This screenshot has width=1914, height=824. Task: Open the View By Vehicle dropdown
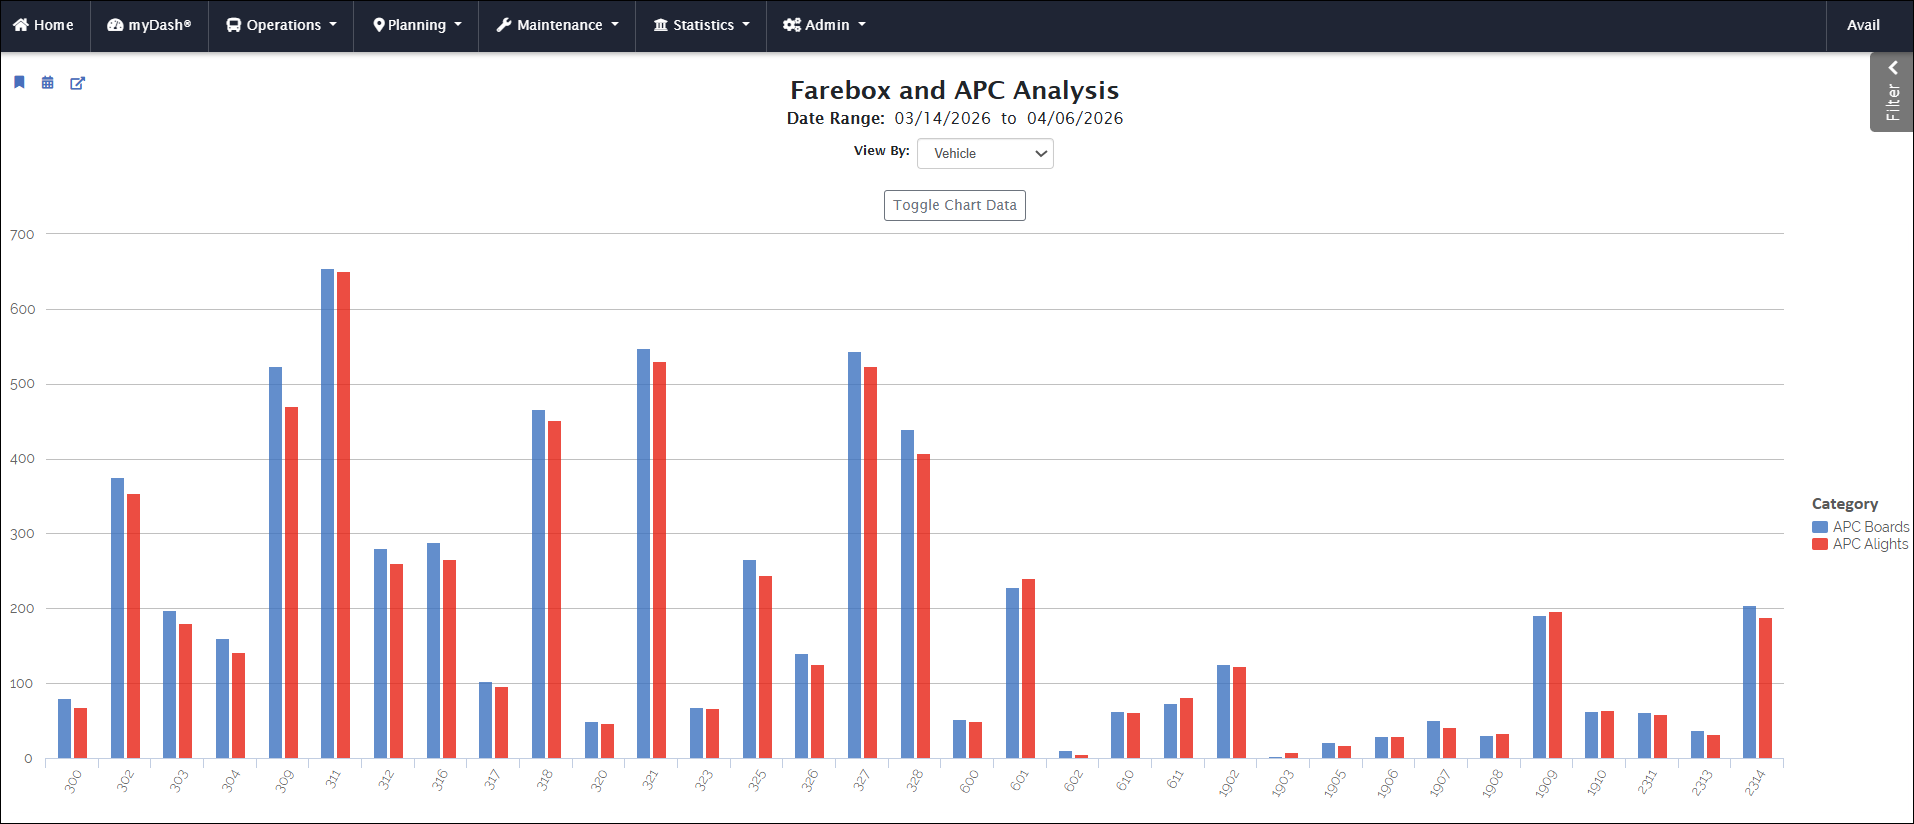(985, 153)
